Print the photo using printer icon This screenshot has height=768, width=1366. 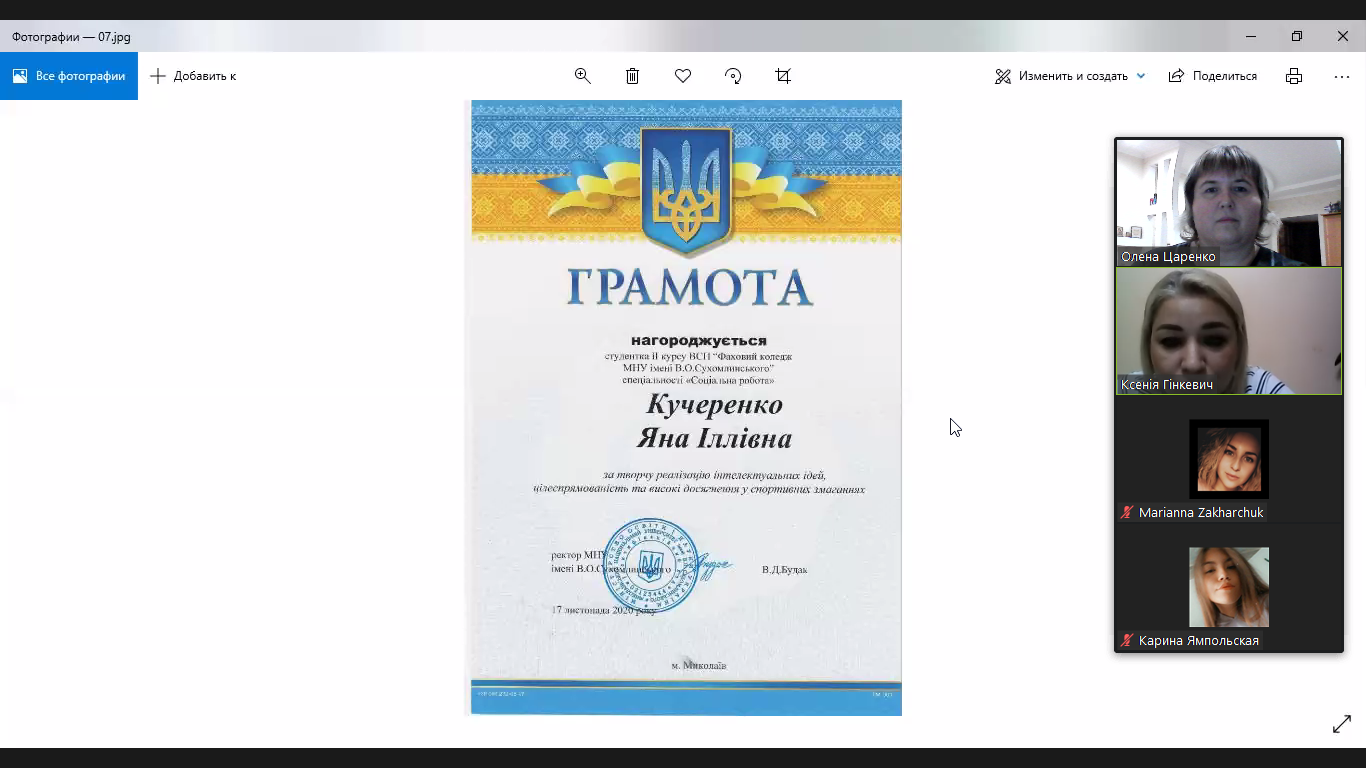tap(1294, 76)
